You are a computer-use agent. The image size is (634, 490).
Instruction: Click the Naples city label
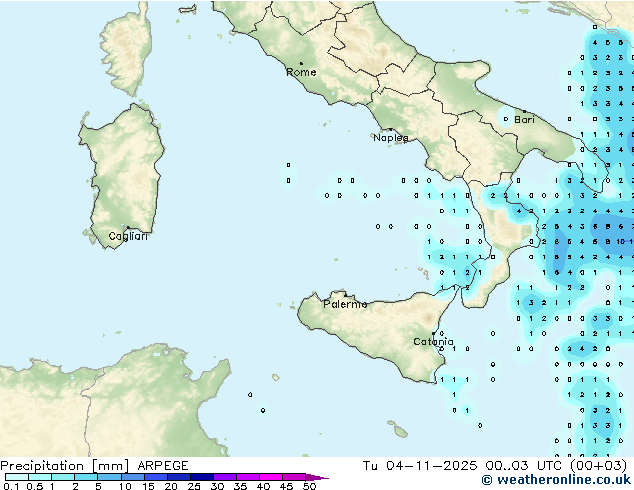[391, 138]
